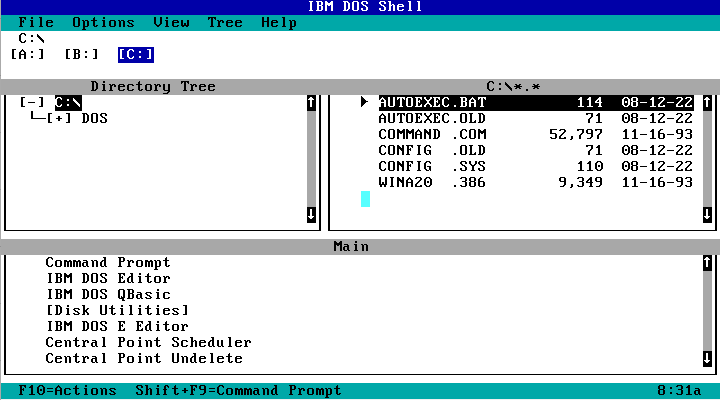Click the Directory Tree panel title
This screenshot has height=400, width=720.
153,86
